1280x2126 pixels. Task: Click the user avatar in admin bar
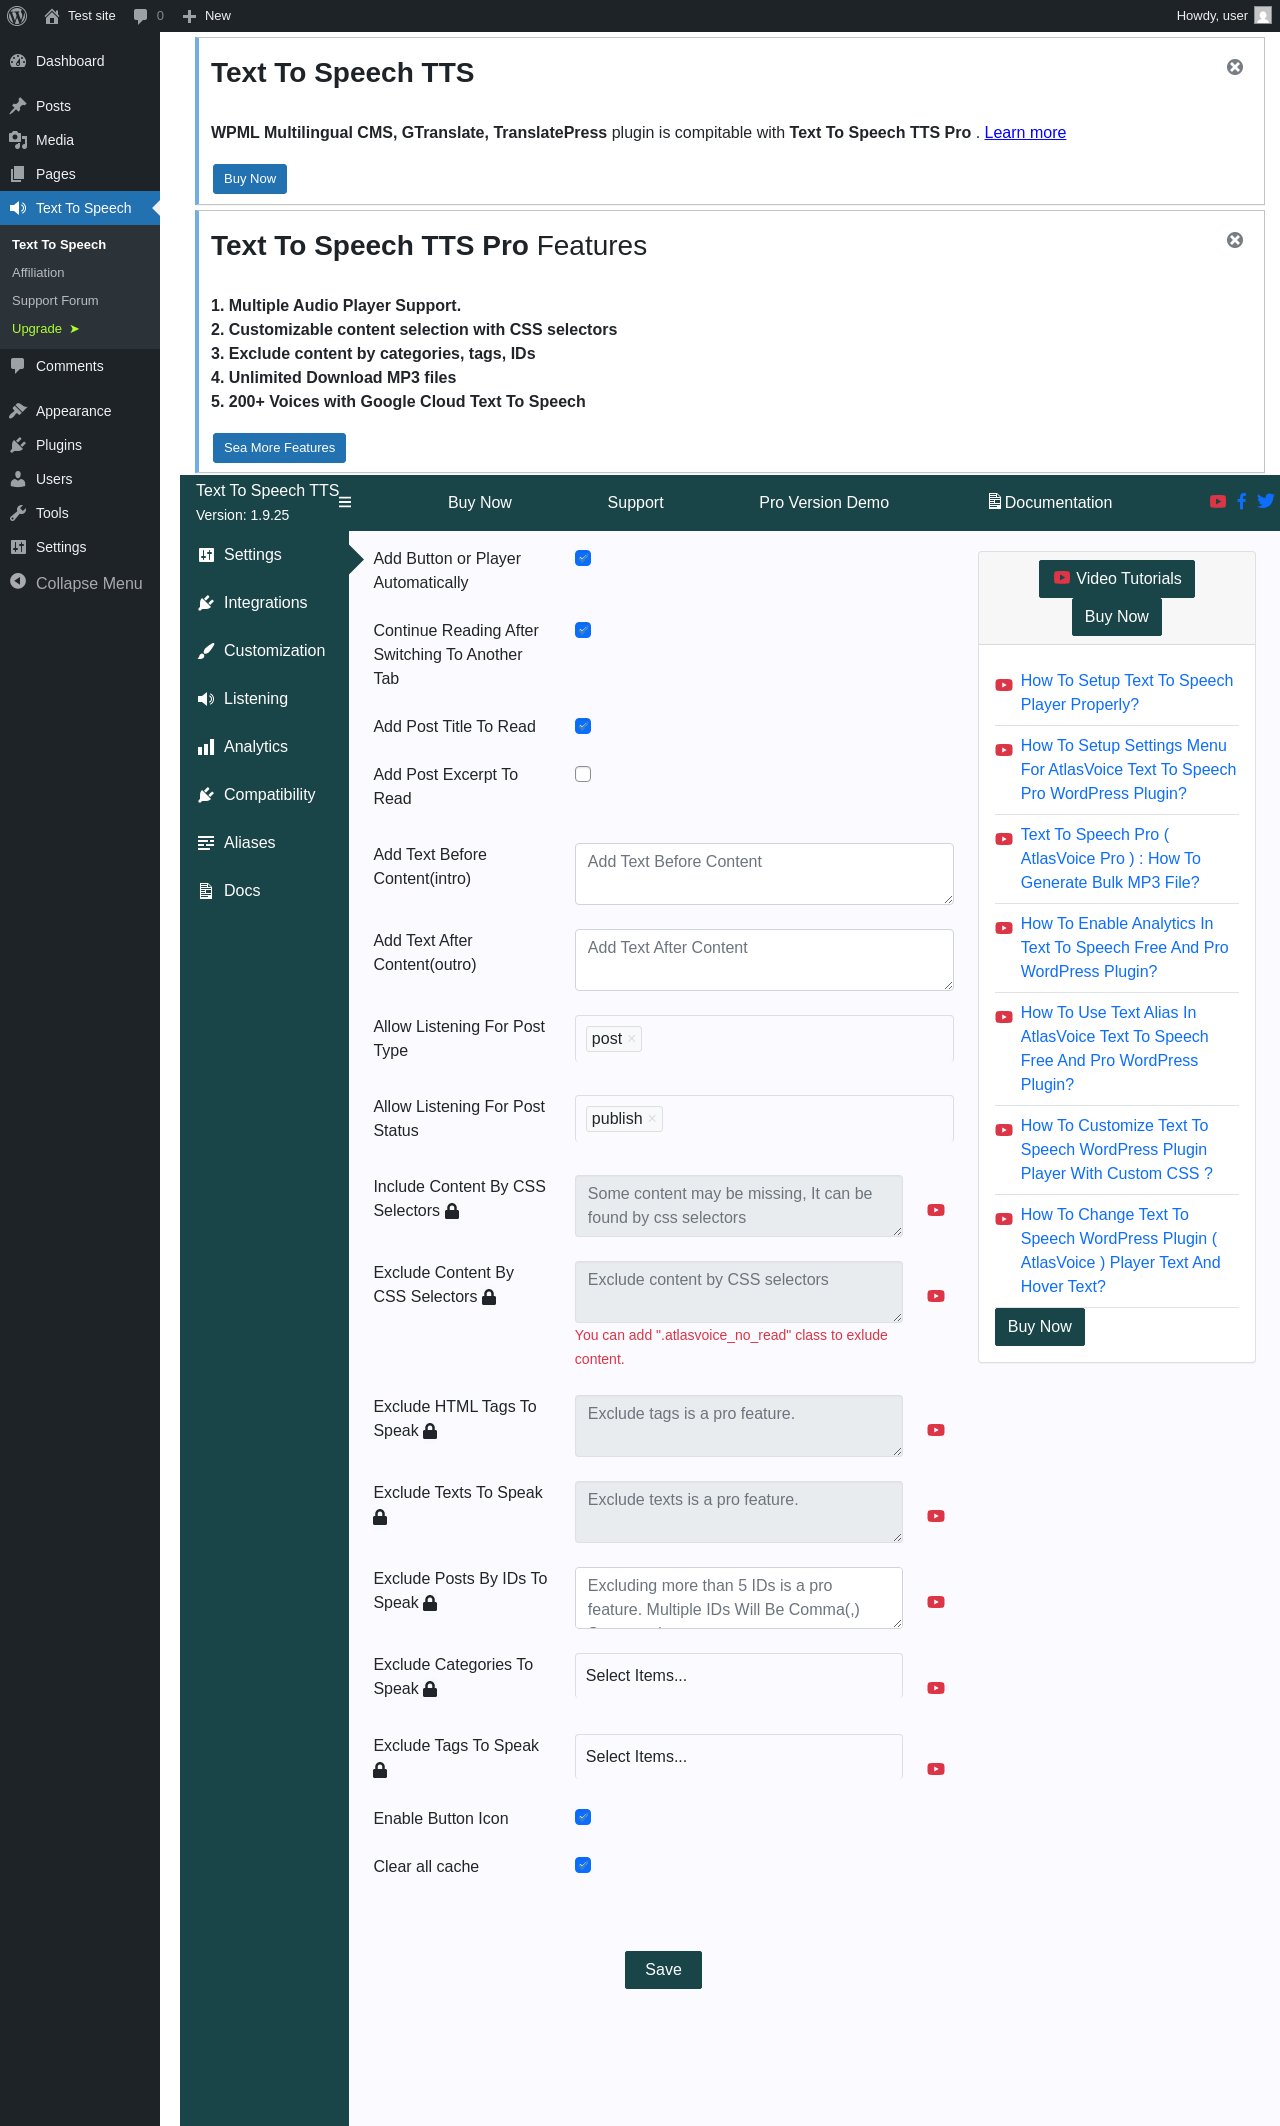tap(1263, 16)
